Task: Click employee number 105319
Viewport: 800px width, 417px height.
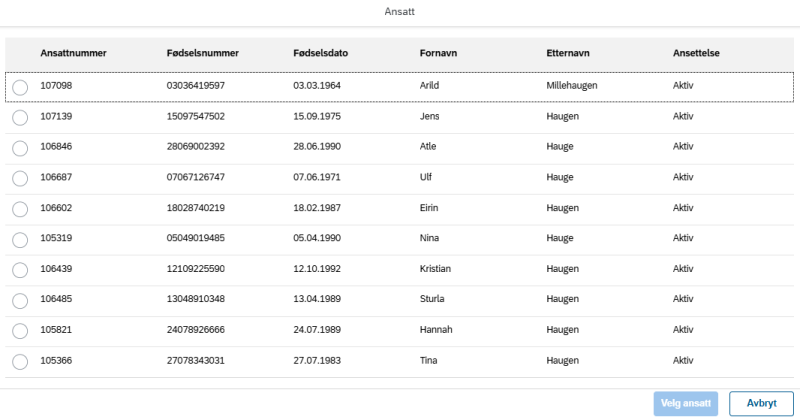Action: pyautogui.click(x=56, y=238)
